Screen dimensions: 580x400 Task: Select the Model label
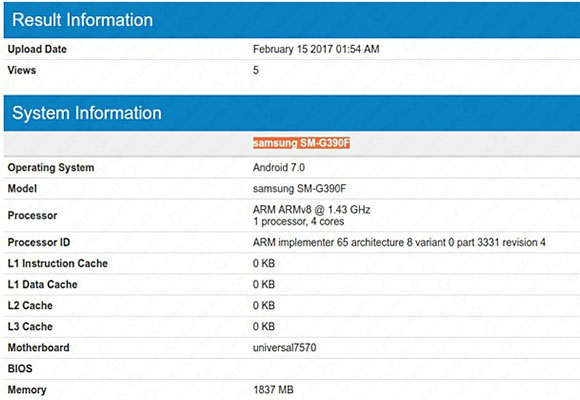pos(22,189)
